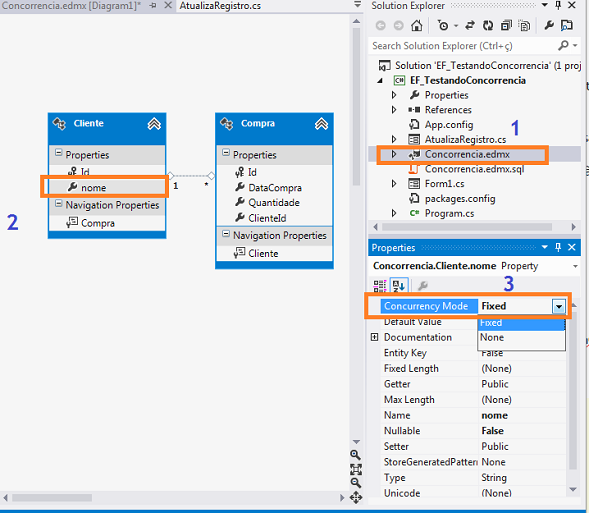The height and width of the screenshot is (513, 589).
Task: Select Form1.cs in Solution Explorer
Action: click(444, 184)
